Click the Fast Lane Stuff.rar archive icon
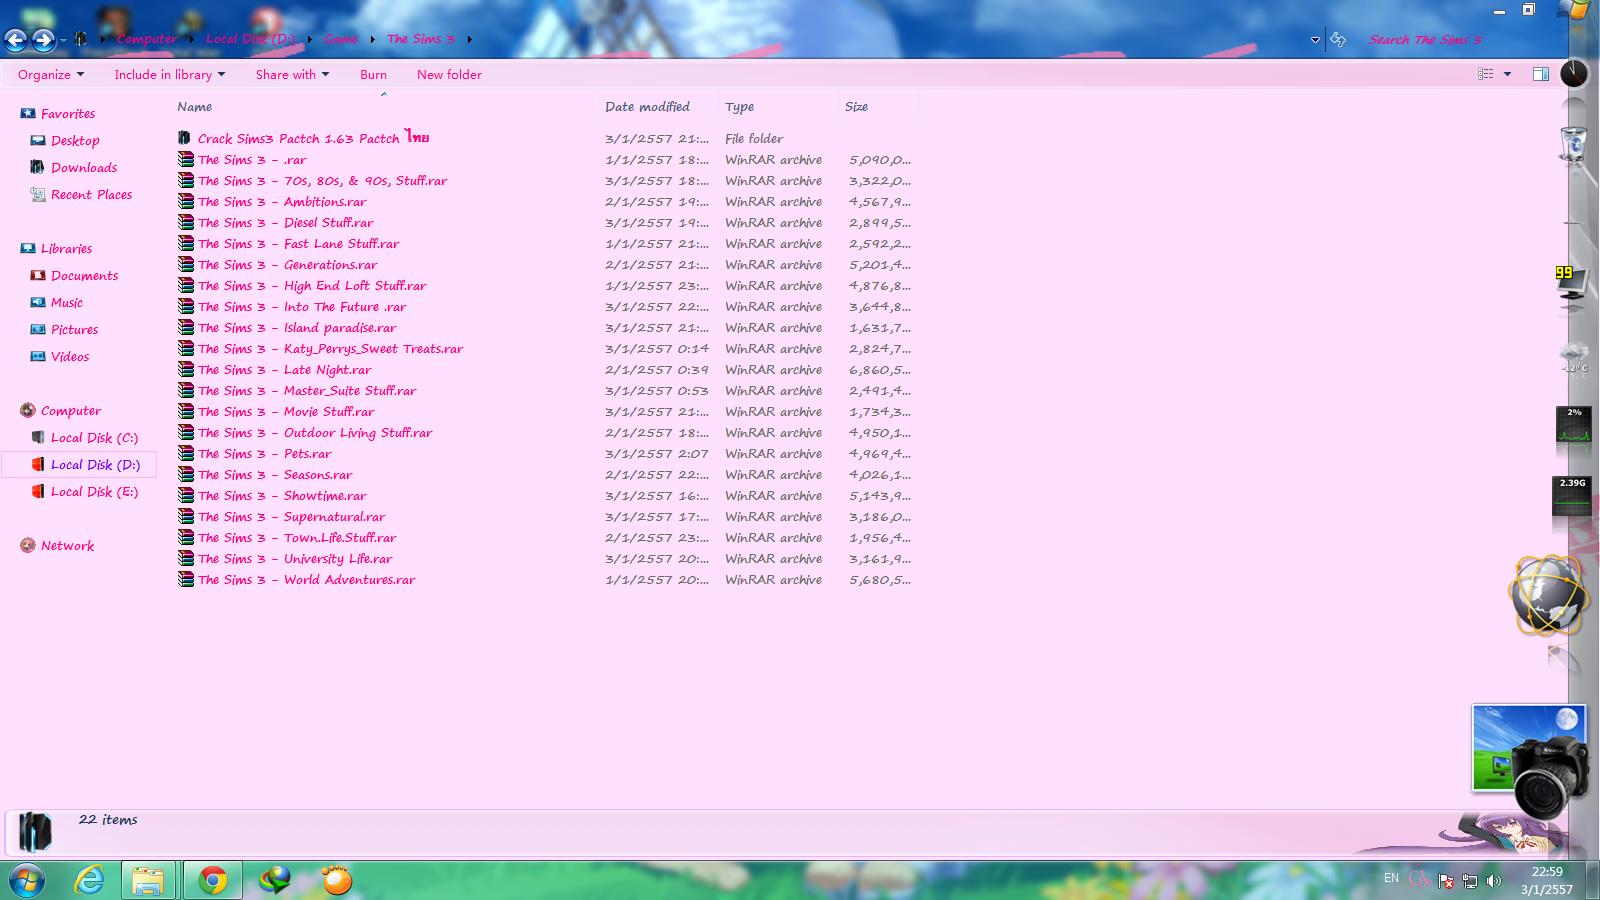The height and width of the screenshot is (900, 1600). [x=185, y=243]
